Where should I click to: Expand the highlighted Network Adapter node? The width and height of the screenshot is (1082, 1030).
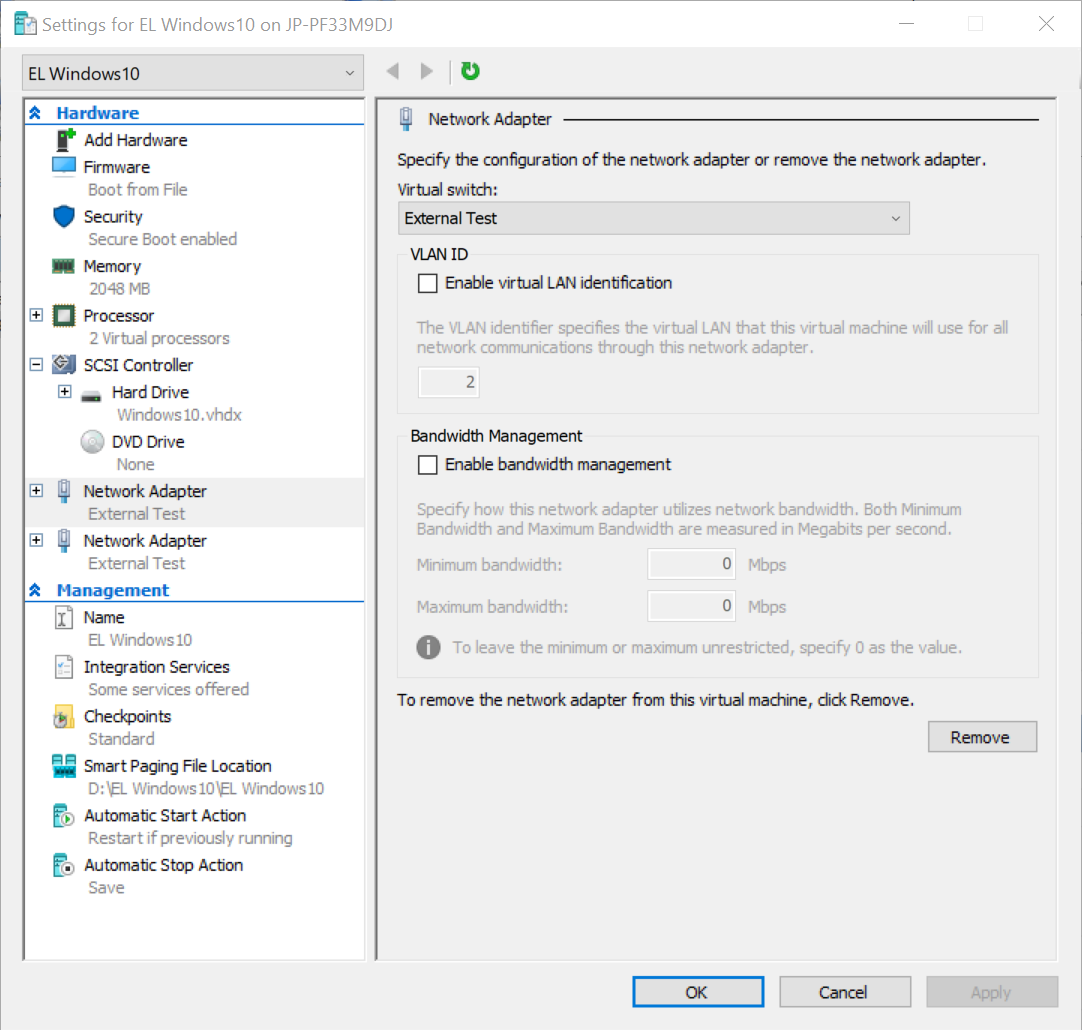tap(37, 491)
